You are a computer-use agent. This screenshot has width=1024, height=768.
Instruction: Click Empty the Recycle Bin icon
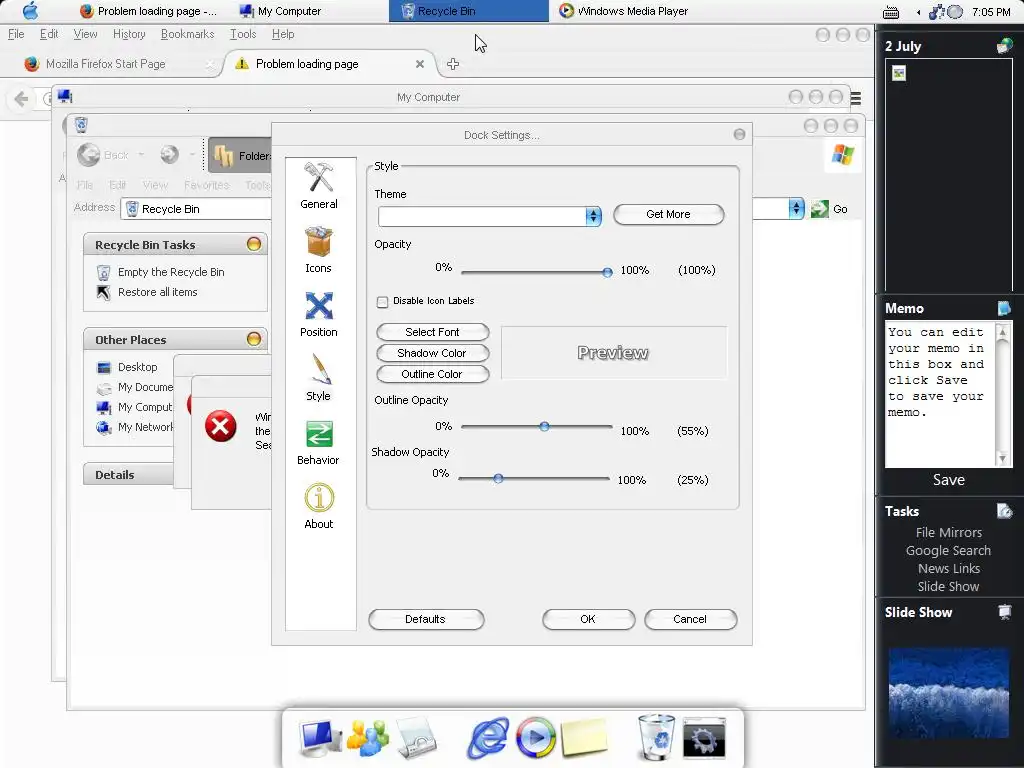coord(103,272)
